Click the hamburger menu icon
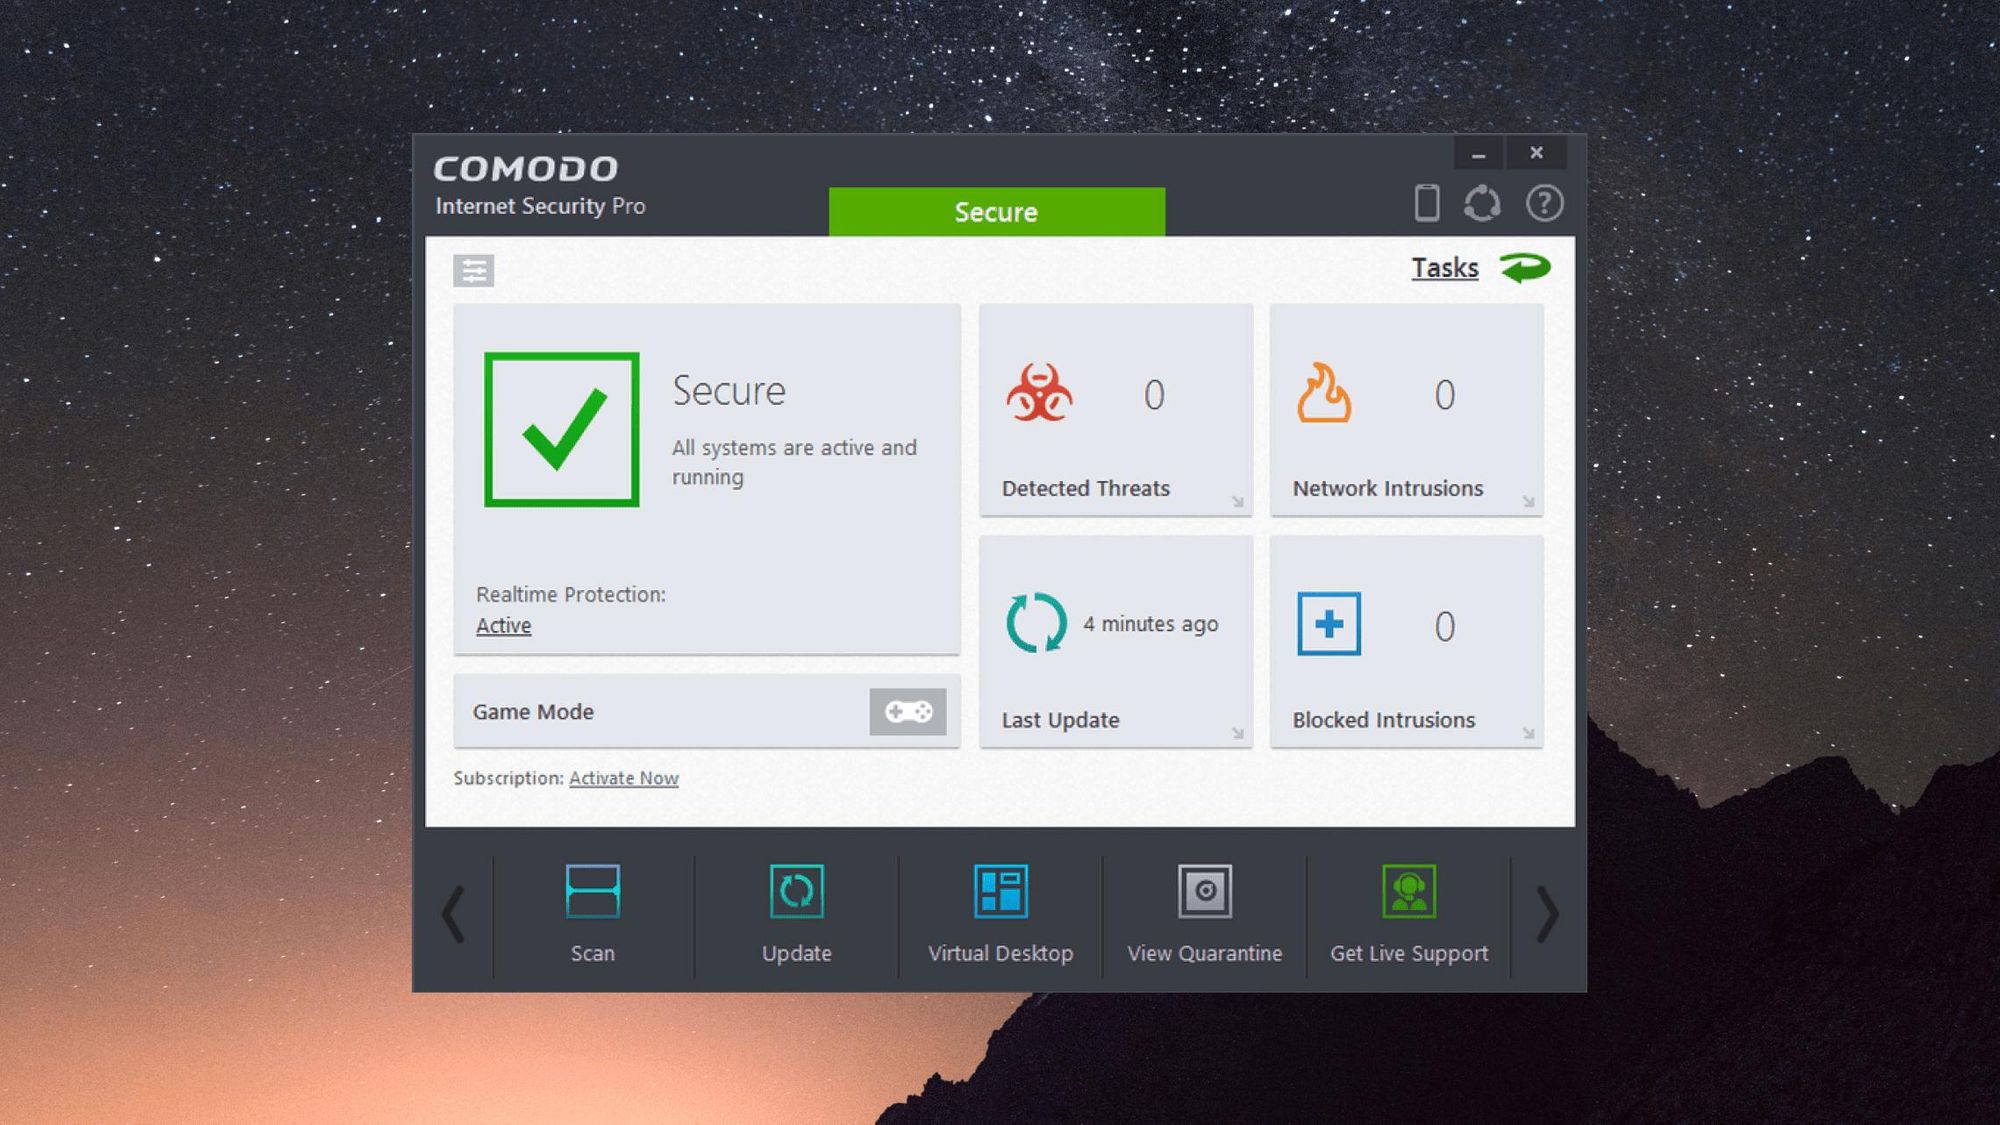 pos(474,269)
